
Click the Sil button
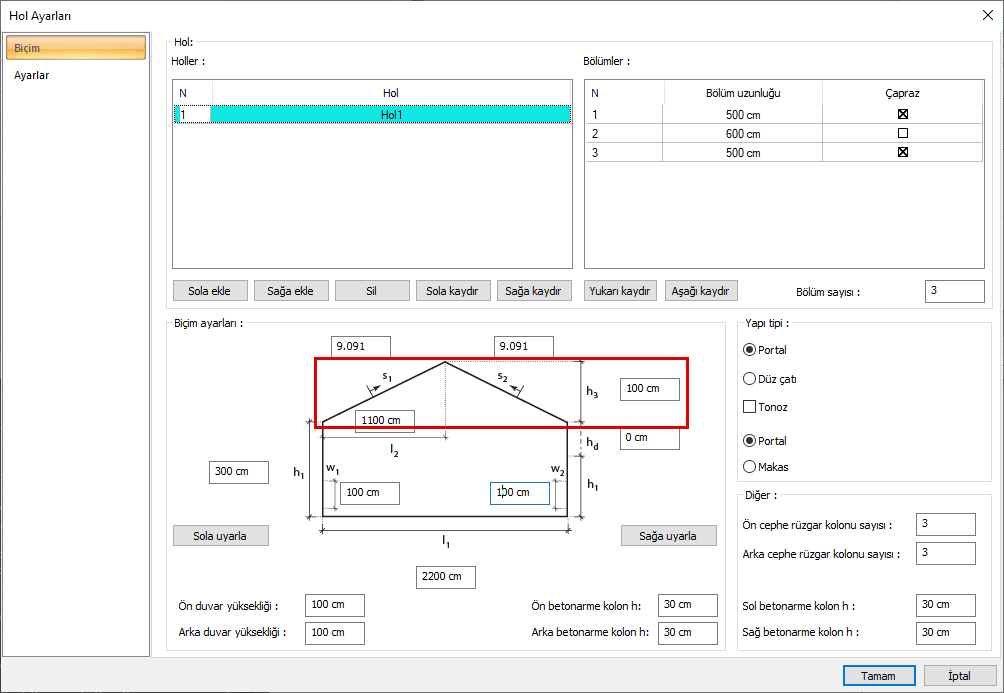pyautogui.click(x=371, y=291)
